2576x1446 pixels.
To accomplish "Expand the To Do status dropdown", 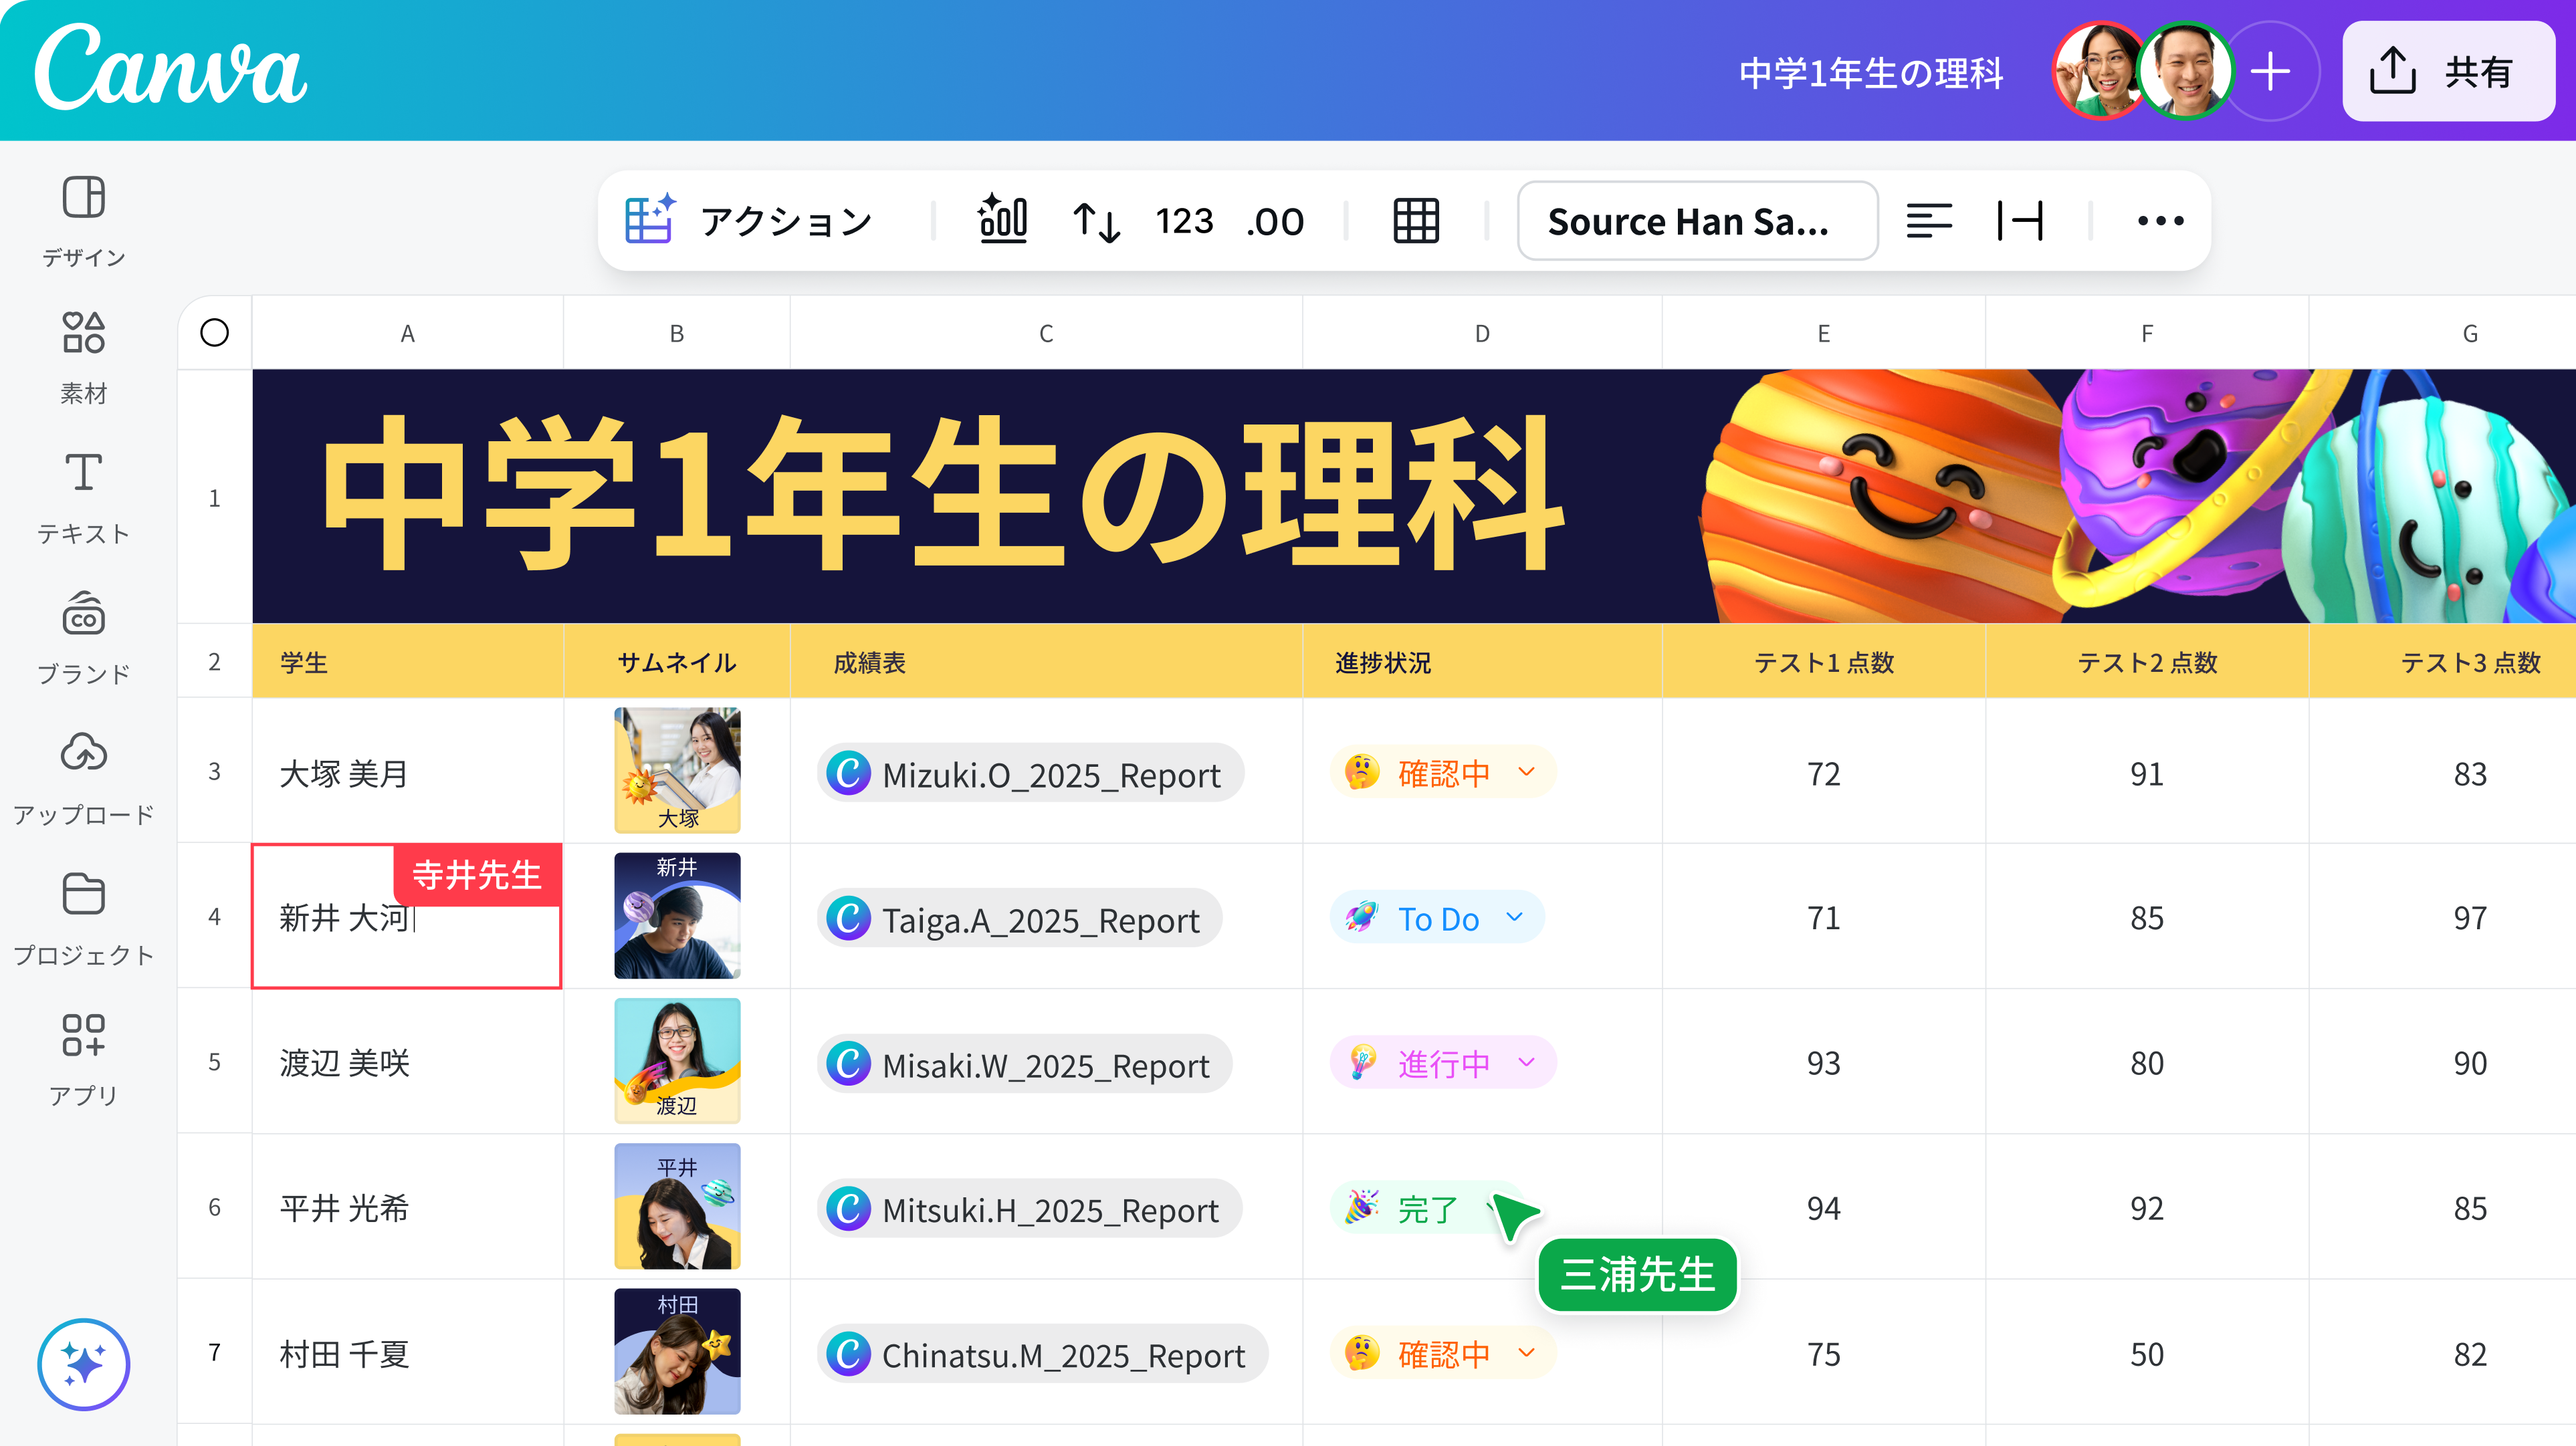I will pyautogui.click(x=1514, y=916).
